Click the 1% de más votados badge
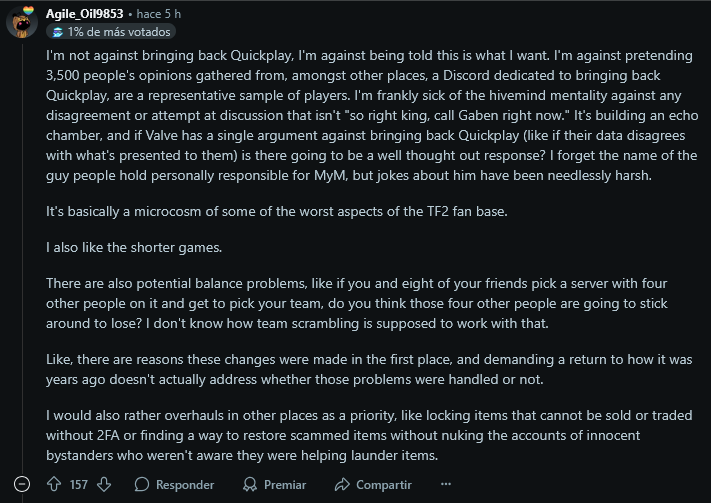711x503 pixels. pyautogui.click(x=111, y=32)
